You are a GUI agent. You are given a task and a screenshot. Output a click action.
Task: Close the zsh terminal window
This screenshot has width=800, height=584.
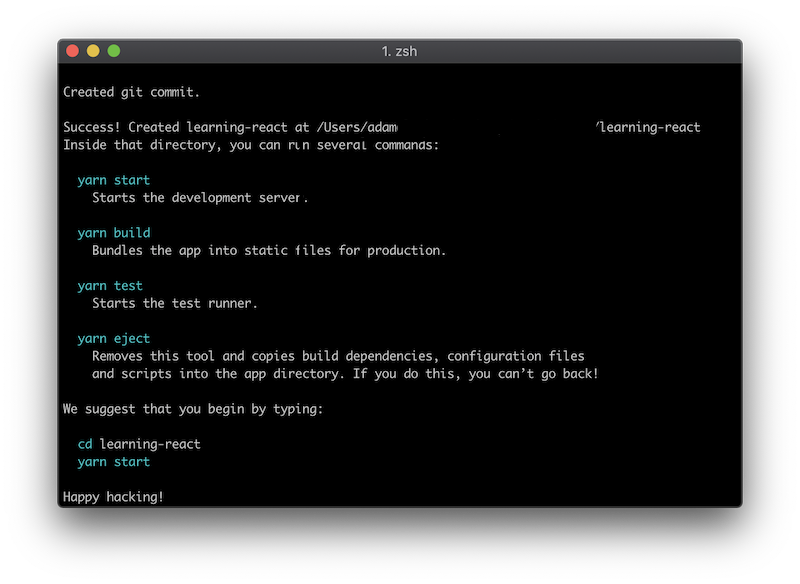(x=72, y=51)
